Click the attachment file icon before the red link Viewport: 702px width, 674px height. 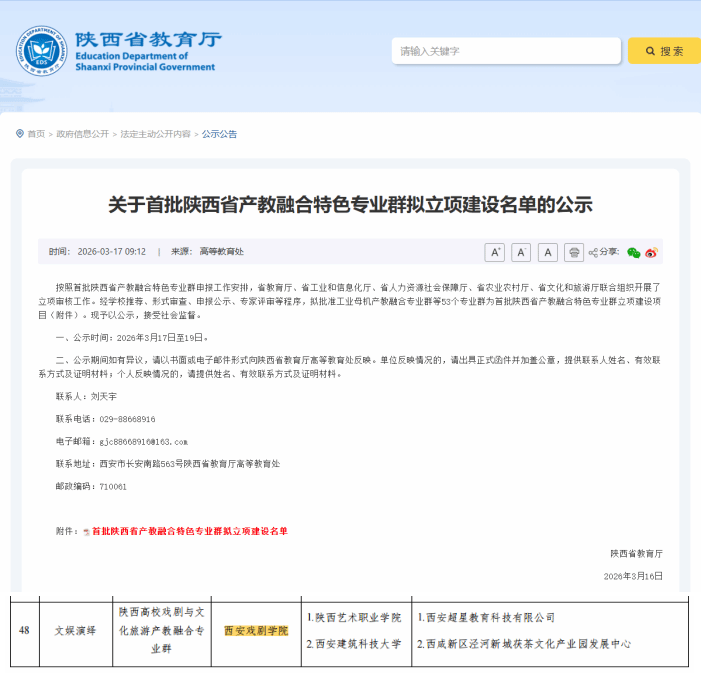[x=86, y=532]
